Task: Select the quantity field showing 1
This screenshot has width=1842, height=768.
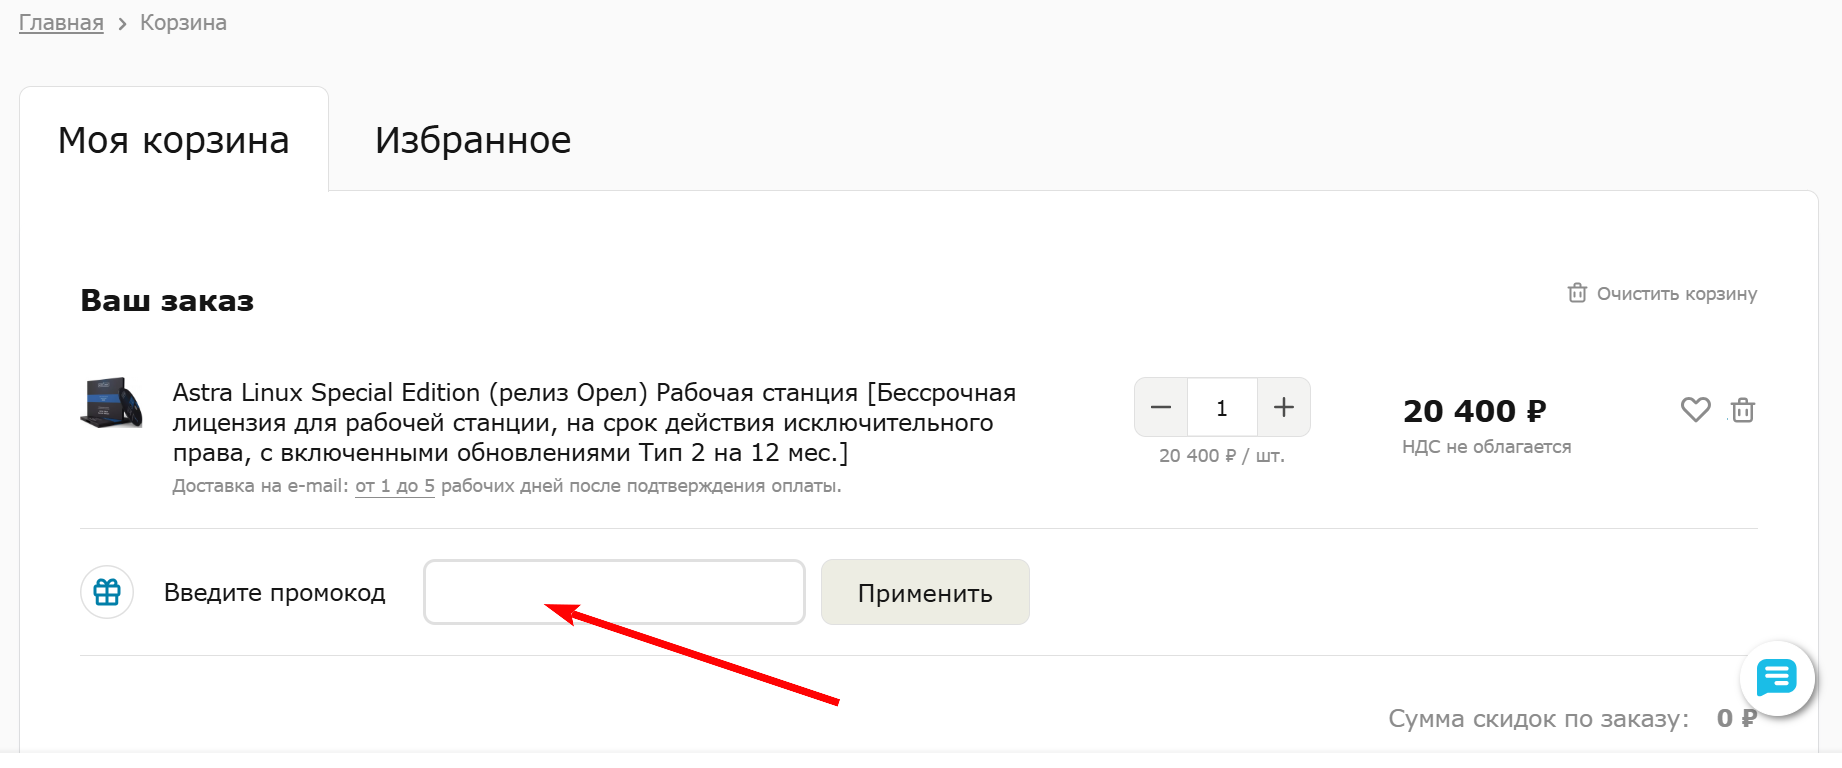Action: [1222, 408]
